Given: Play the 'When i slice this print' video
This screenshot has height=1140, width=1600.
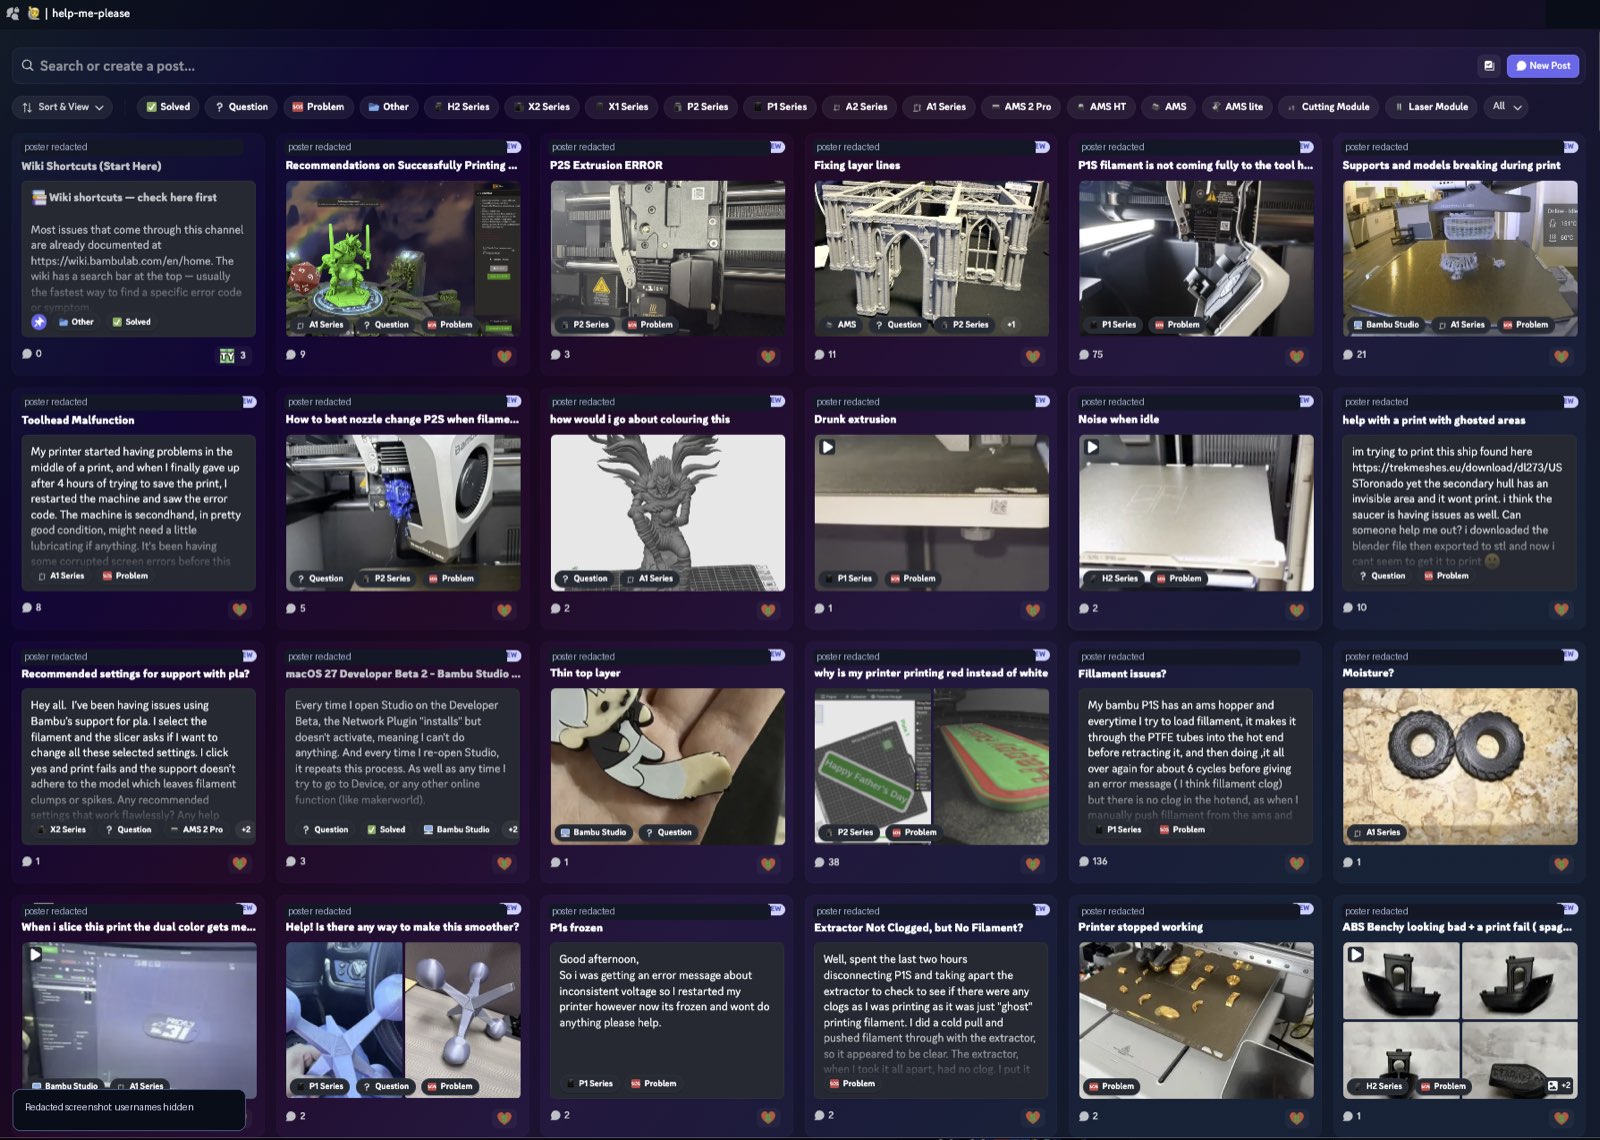Looking at the screenshot, I should click(35, 955).
